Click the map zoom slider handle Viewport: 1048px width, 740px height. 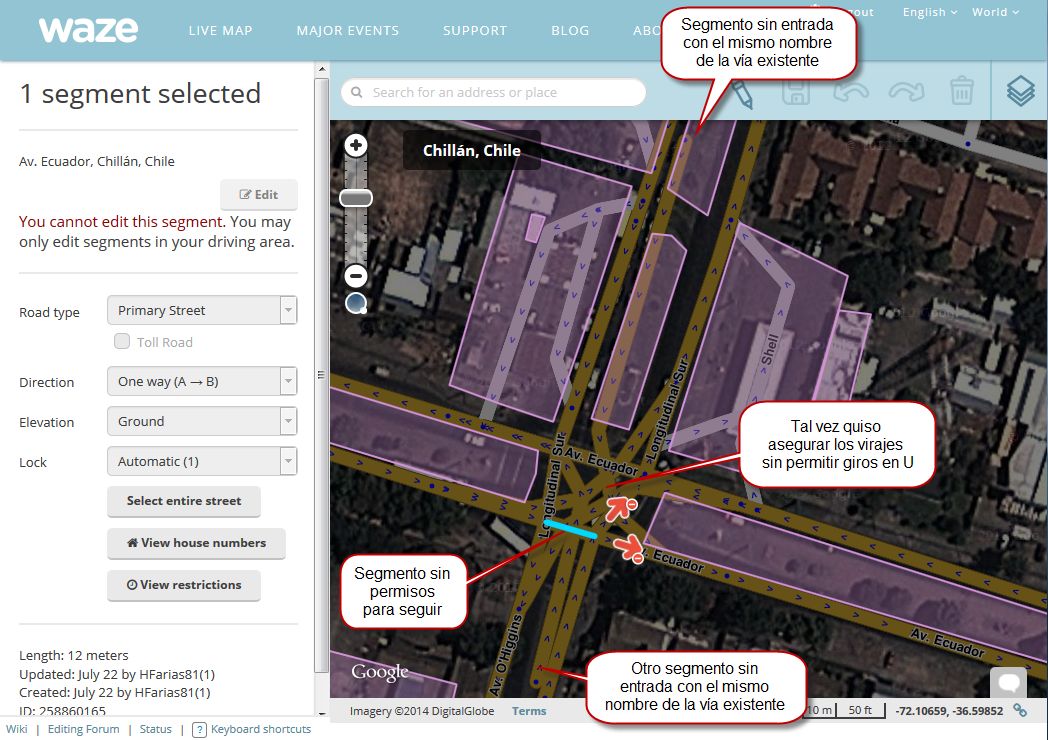356,198
